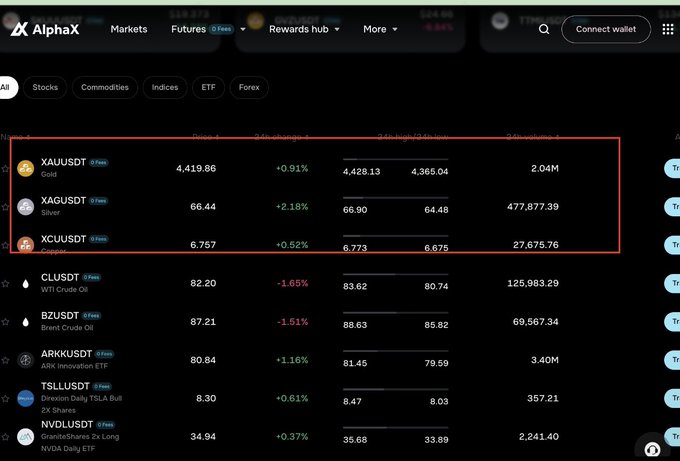Open the apps grid menu icon
The image size is (680, 461).
[x=668, y=29]
